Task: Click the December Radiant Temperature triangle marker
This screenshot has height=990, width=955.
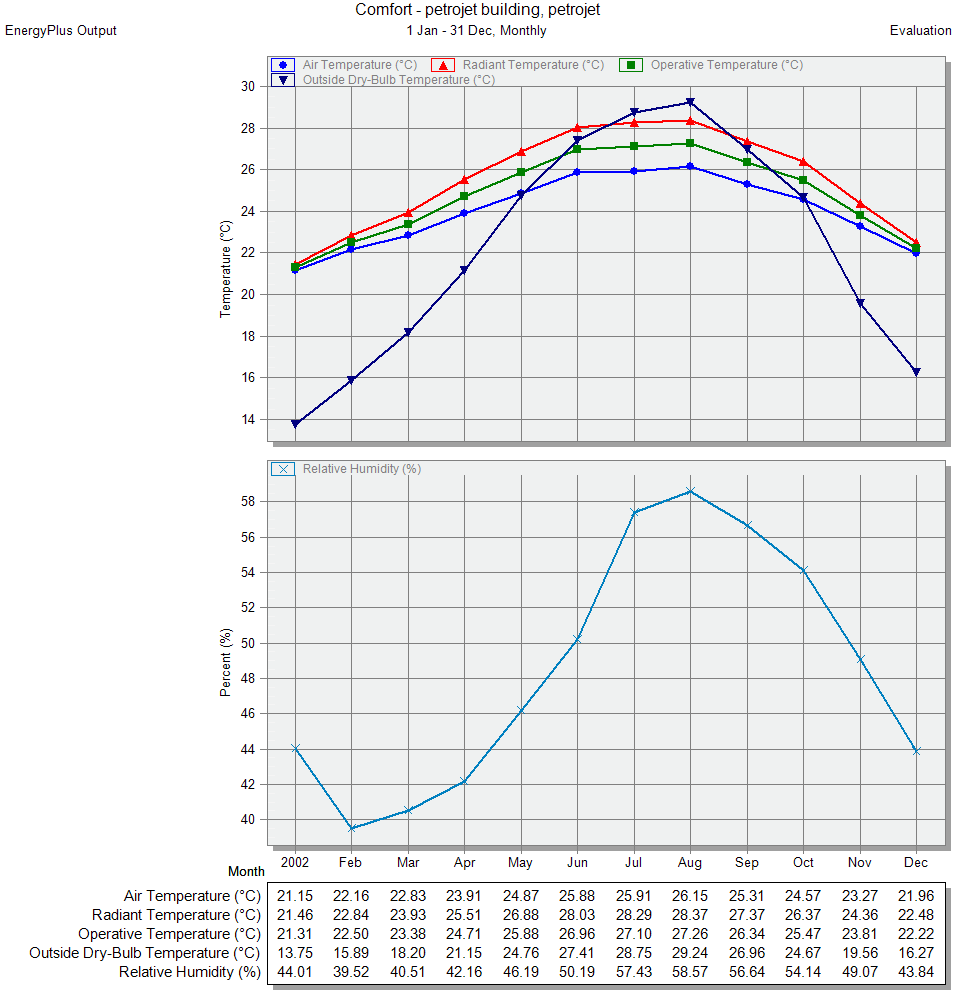Action: click(916, 242)
